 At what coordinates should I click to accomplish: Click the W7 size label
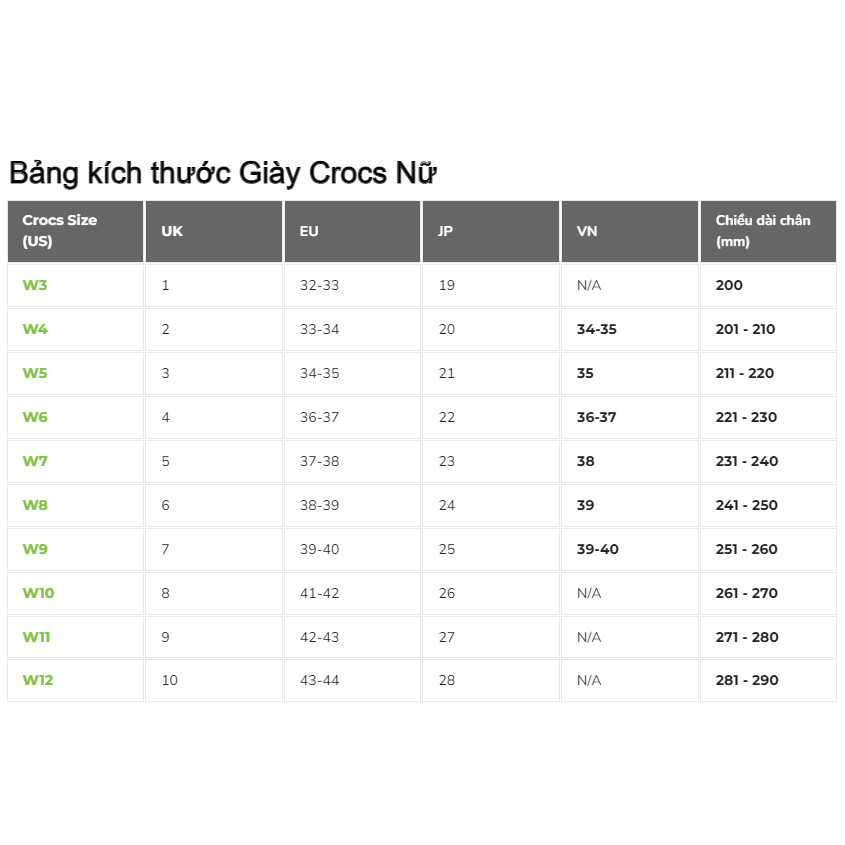point(35,461)
